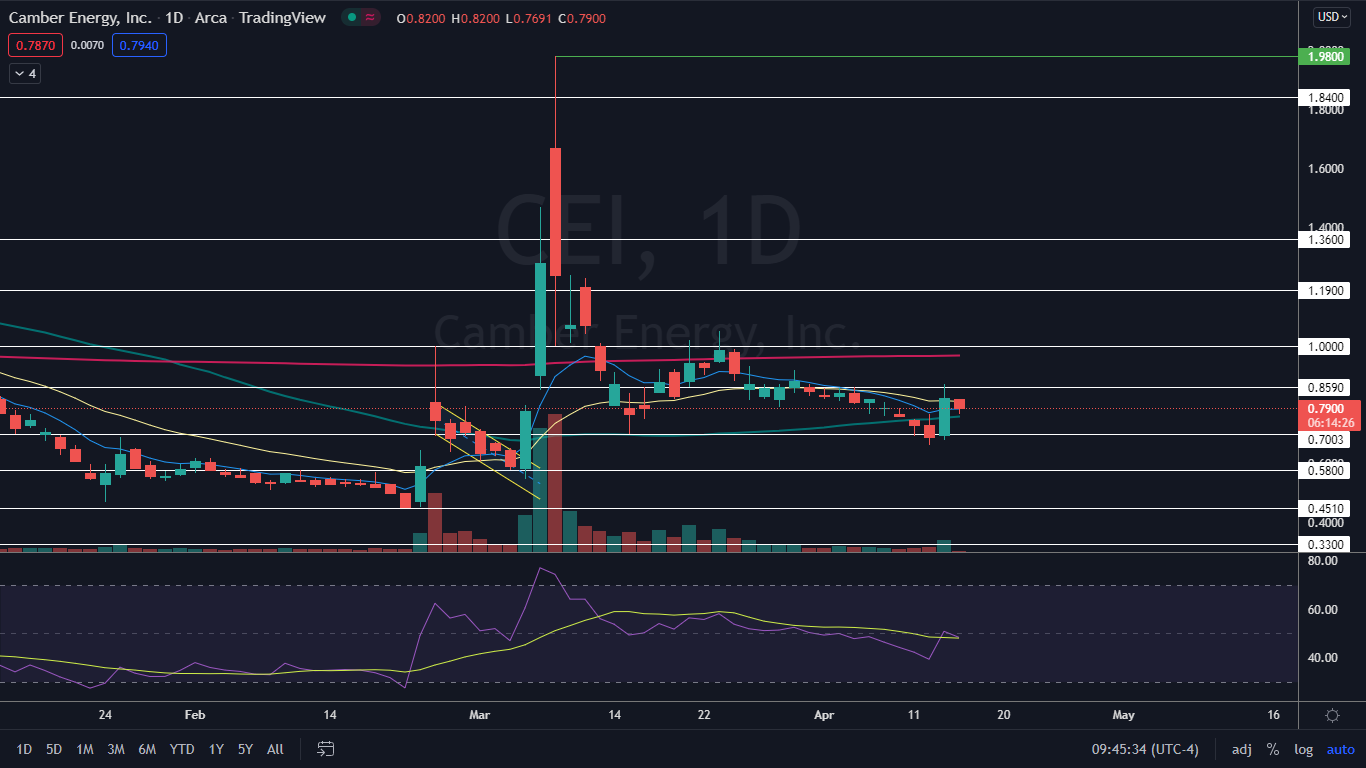Click the open value O0.8200

[422, 18]
